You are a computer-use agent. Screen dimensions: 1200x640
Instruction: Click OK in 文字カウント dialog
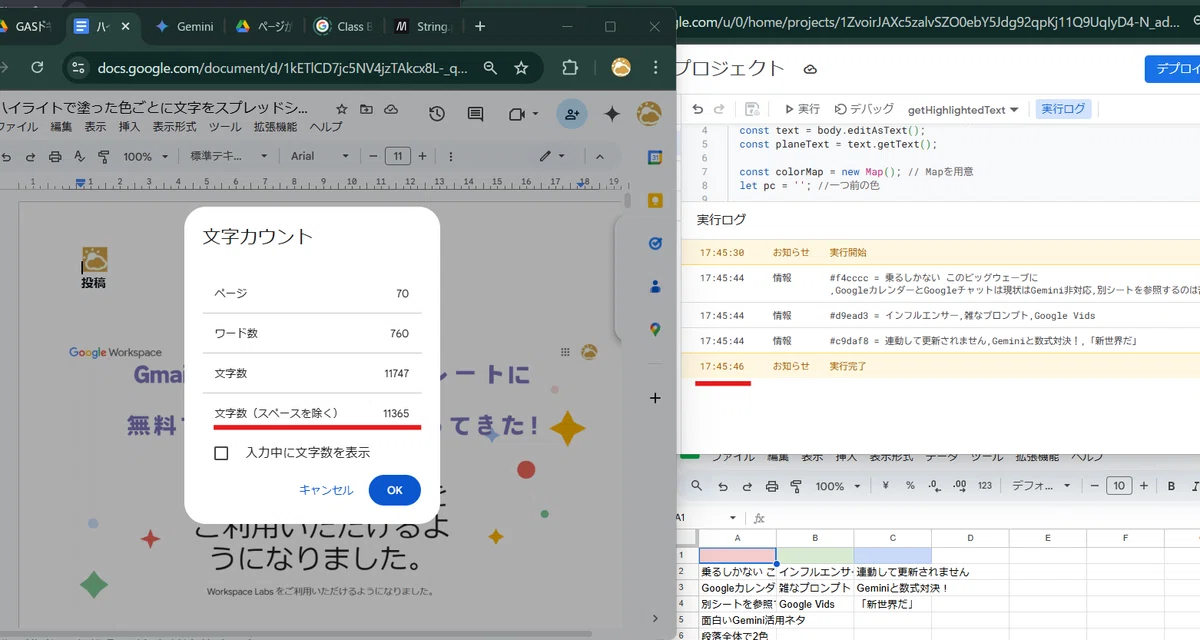[x=394, y=490]
